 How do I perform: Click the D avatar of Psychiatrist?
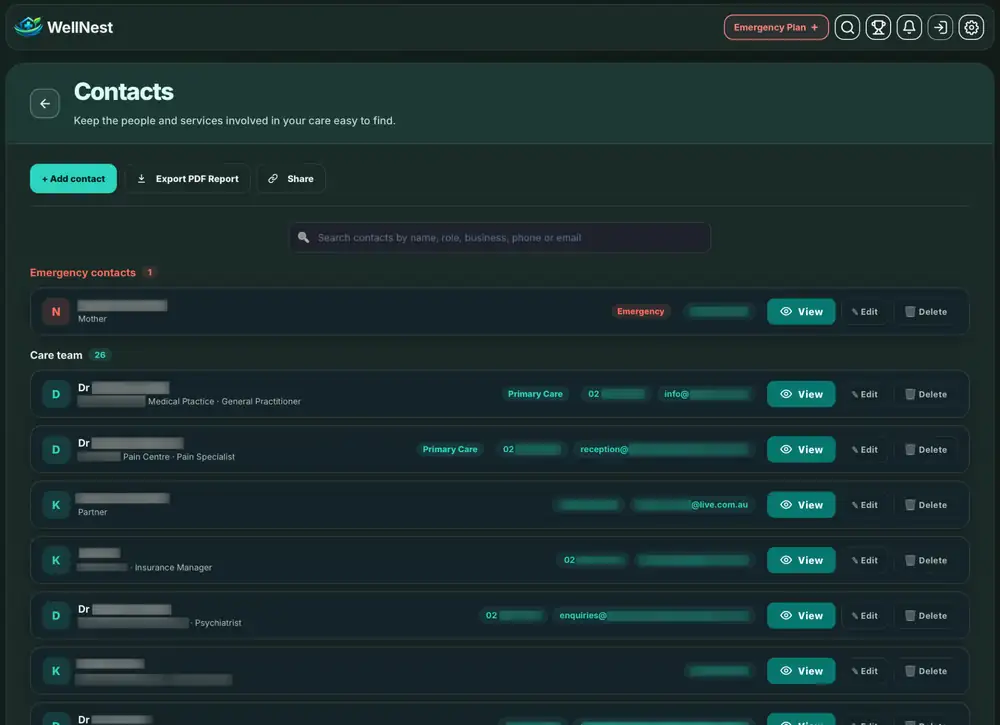56,615
